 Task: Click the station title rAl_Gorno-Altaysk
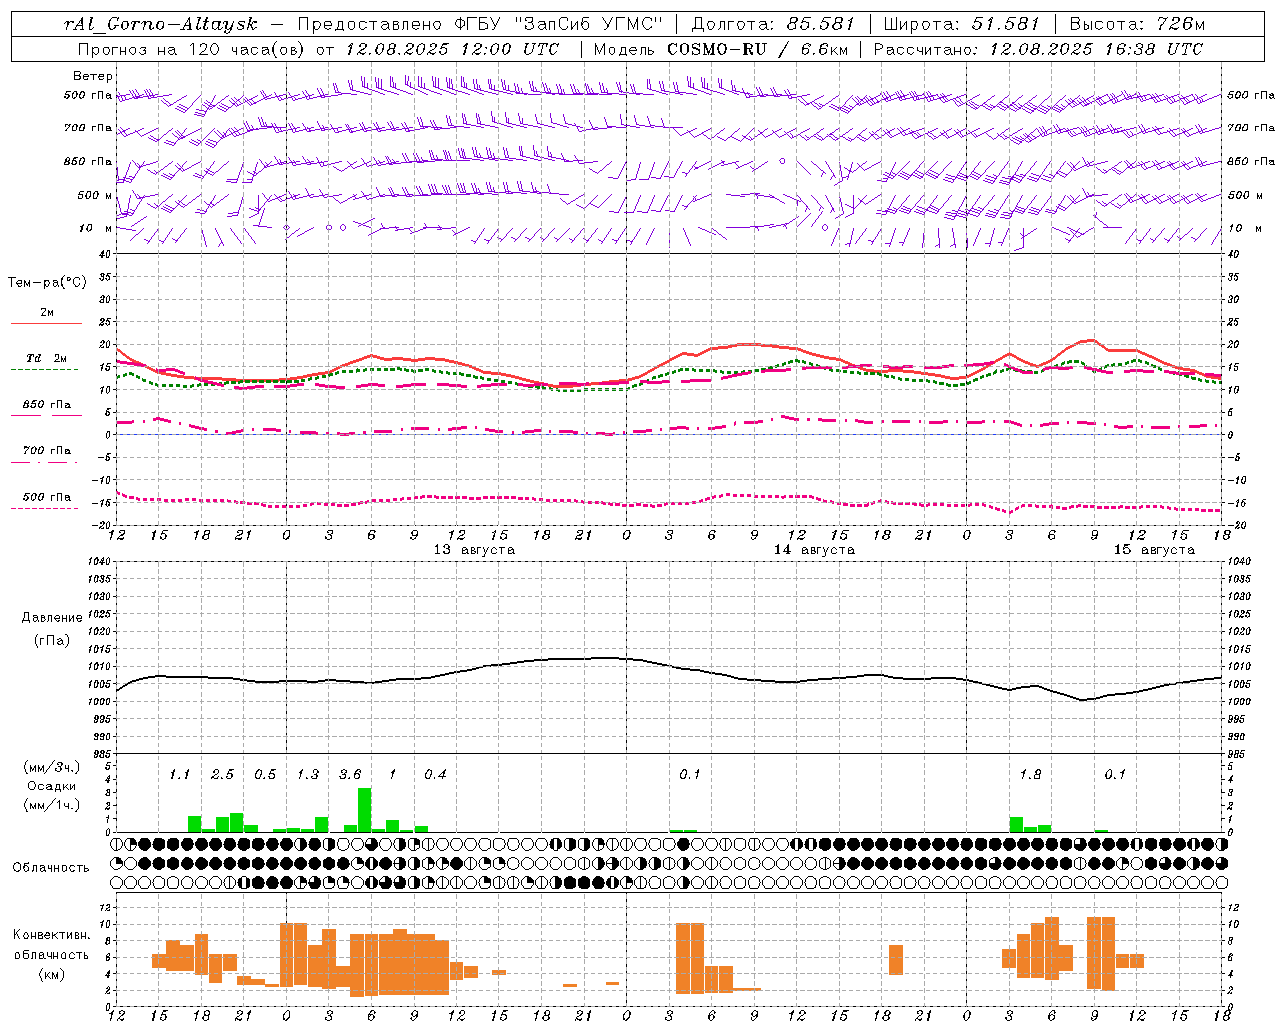160,24
